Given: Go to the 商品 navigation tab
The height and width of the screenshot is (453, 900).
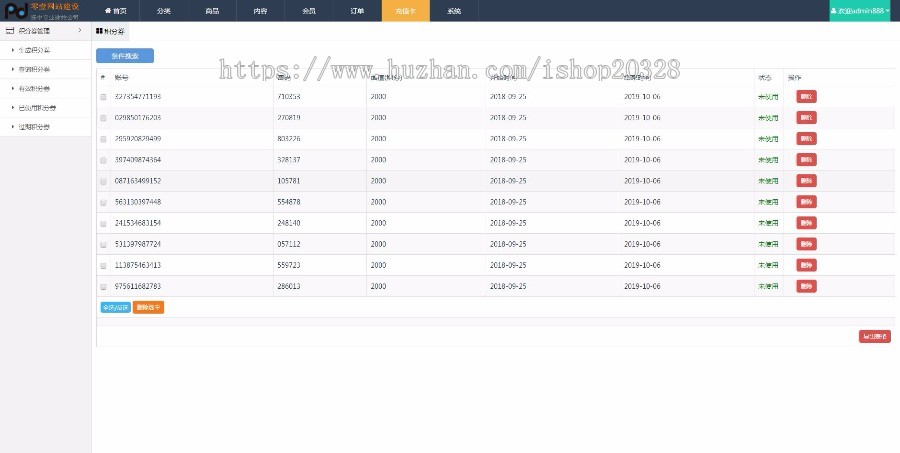Looking at the screenshot, I should (212, 11).
